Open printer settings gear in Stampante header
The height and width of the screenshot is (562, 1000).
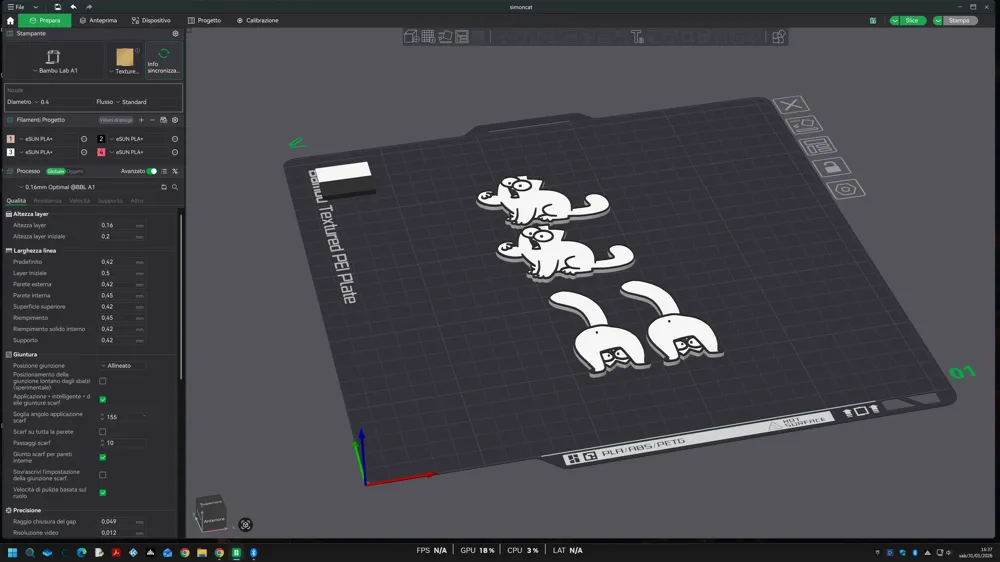pyautogui.click(x=175, y=33)
